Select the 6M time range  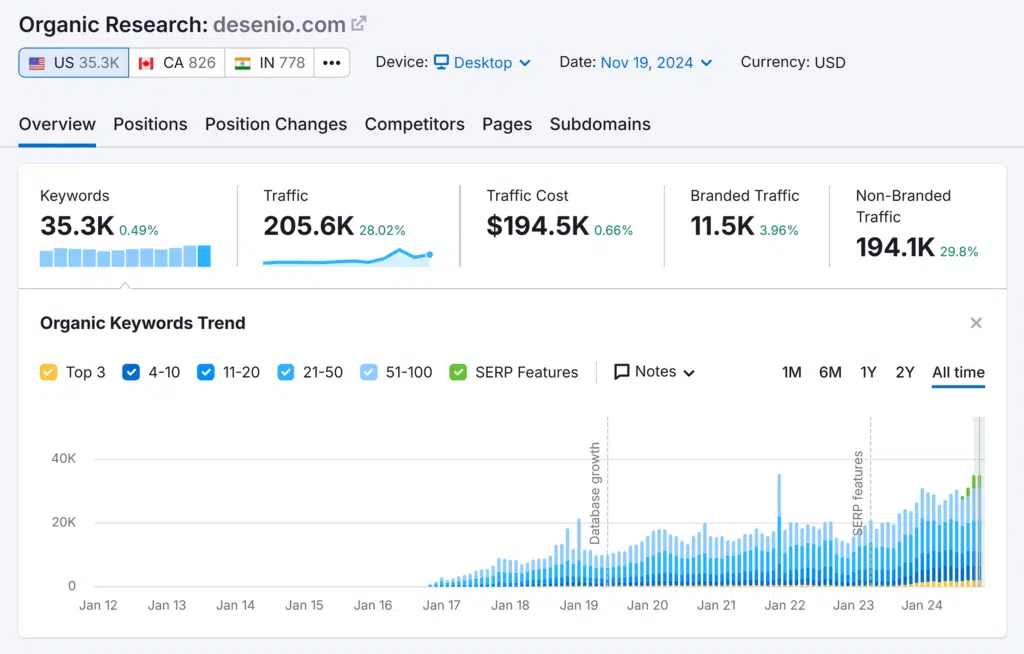click(x=830, y=372)
